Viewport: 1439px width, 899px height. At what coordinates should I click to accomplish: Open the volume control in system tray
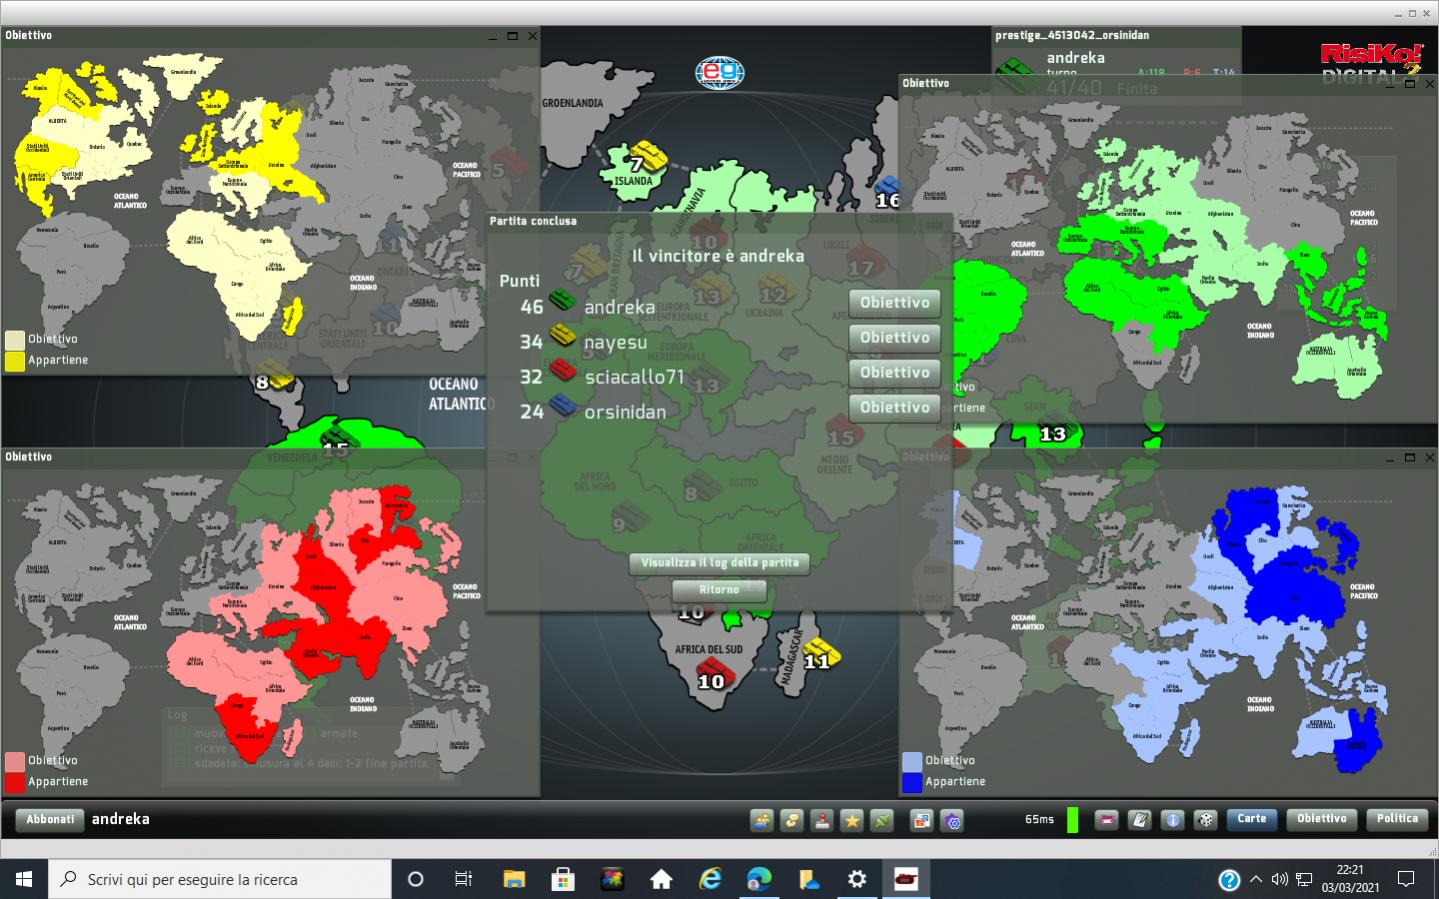pyautogui.click(x=1279, y=880)
